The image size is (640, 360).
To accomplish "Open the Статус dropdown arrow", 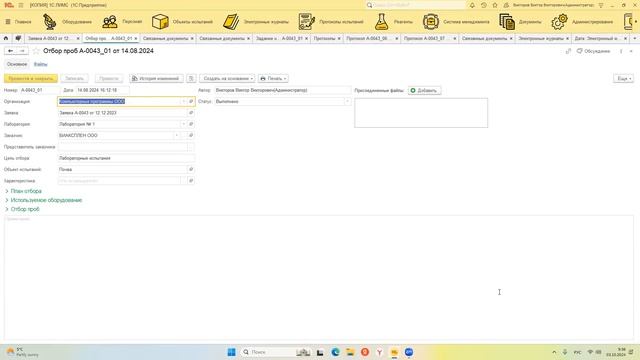I will point(347,101).
